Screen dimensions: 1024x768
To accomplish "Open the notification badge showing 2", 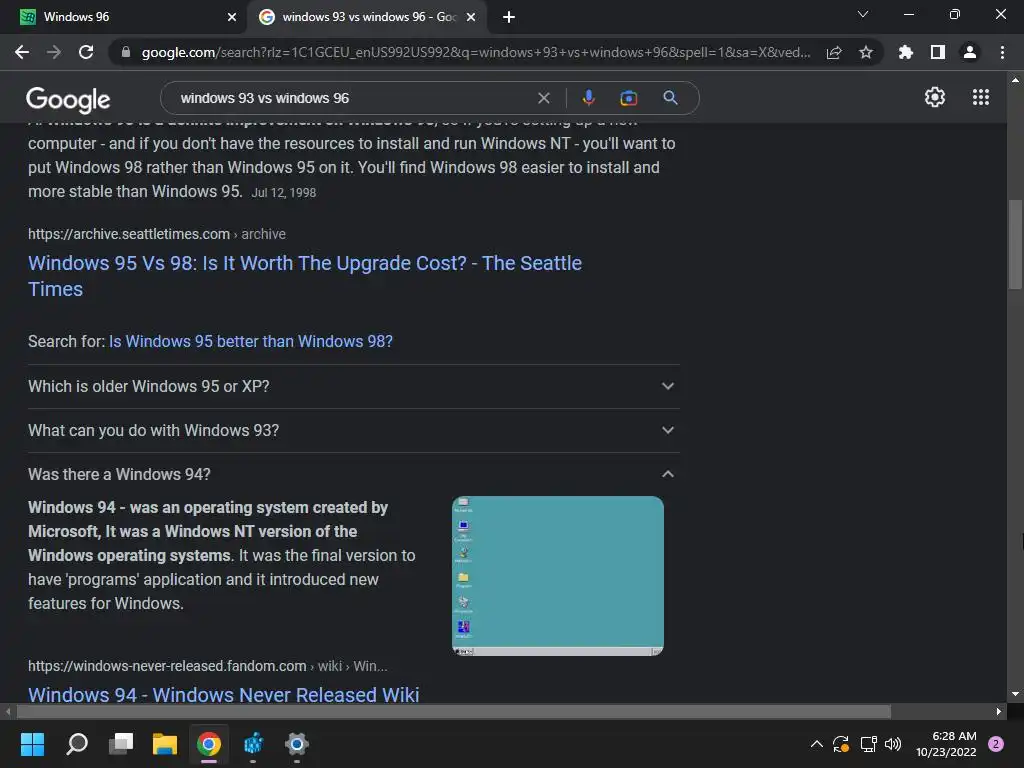I will coord(996,744).
